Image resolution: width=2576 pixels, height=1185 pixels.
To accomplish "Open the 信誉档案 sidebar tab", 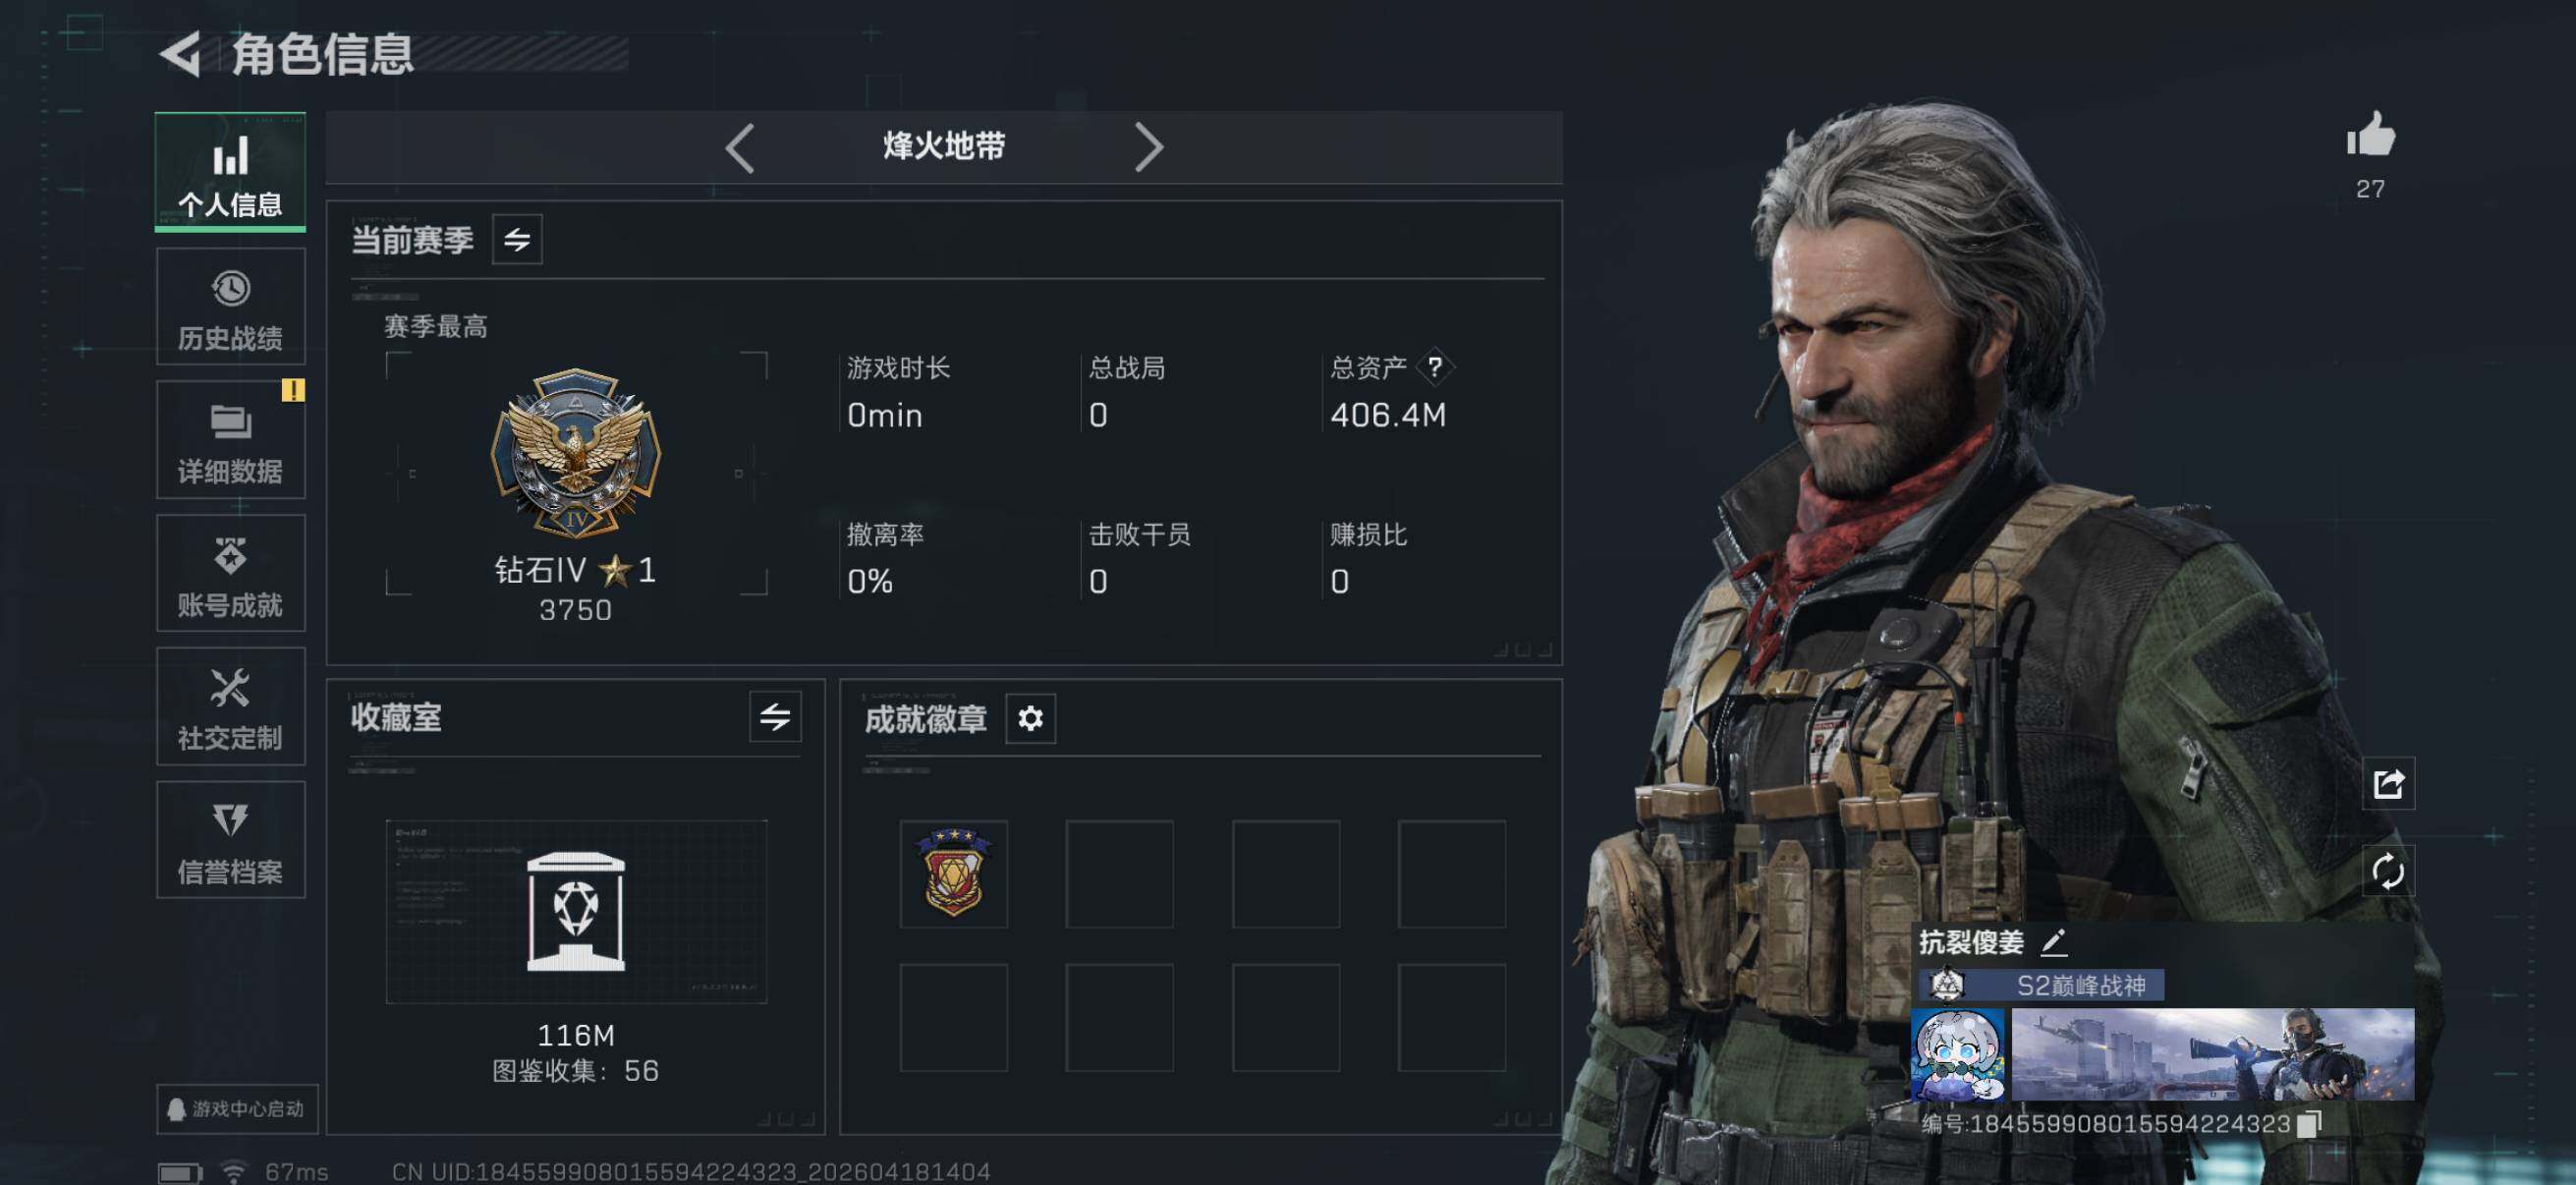I will [x=231, y=840].
